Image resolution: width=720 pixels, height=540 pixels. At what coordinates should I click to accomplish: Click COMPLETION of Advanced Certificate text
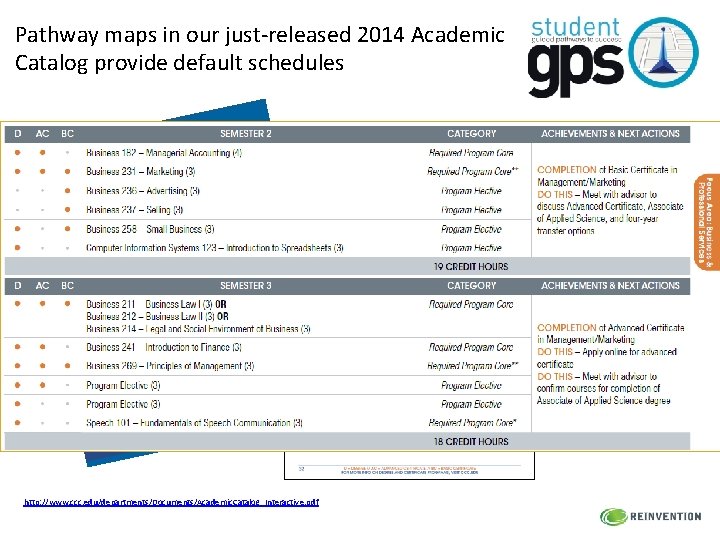pyautogui.click(x=610, y=334)
